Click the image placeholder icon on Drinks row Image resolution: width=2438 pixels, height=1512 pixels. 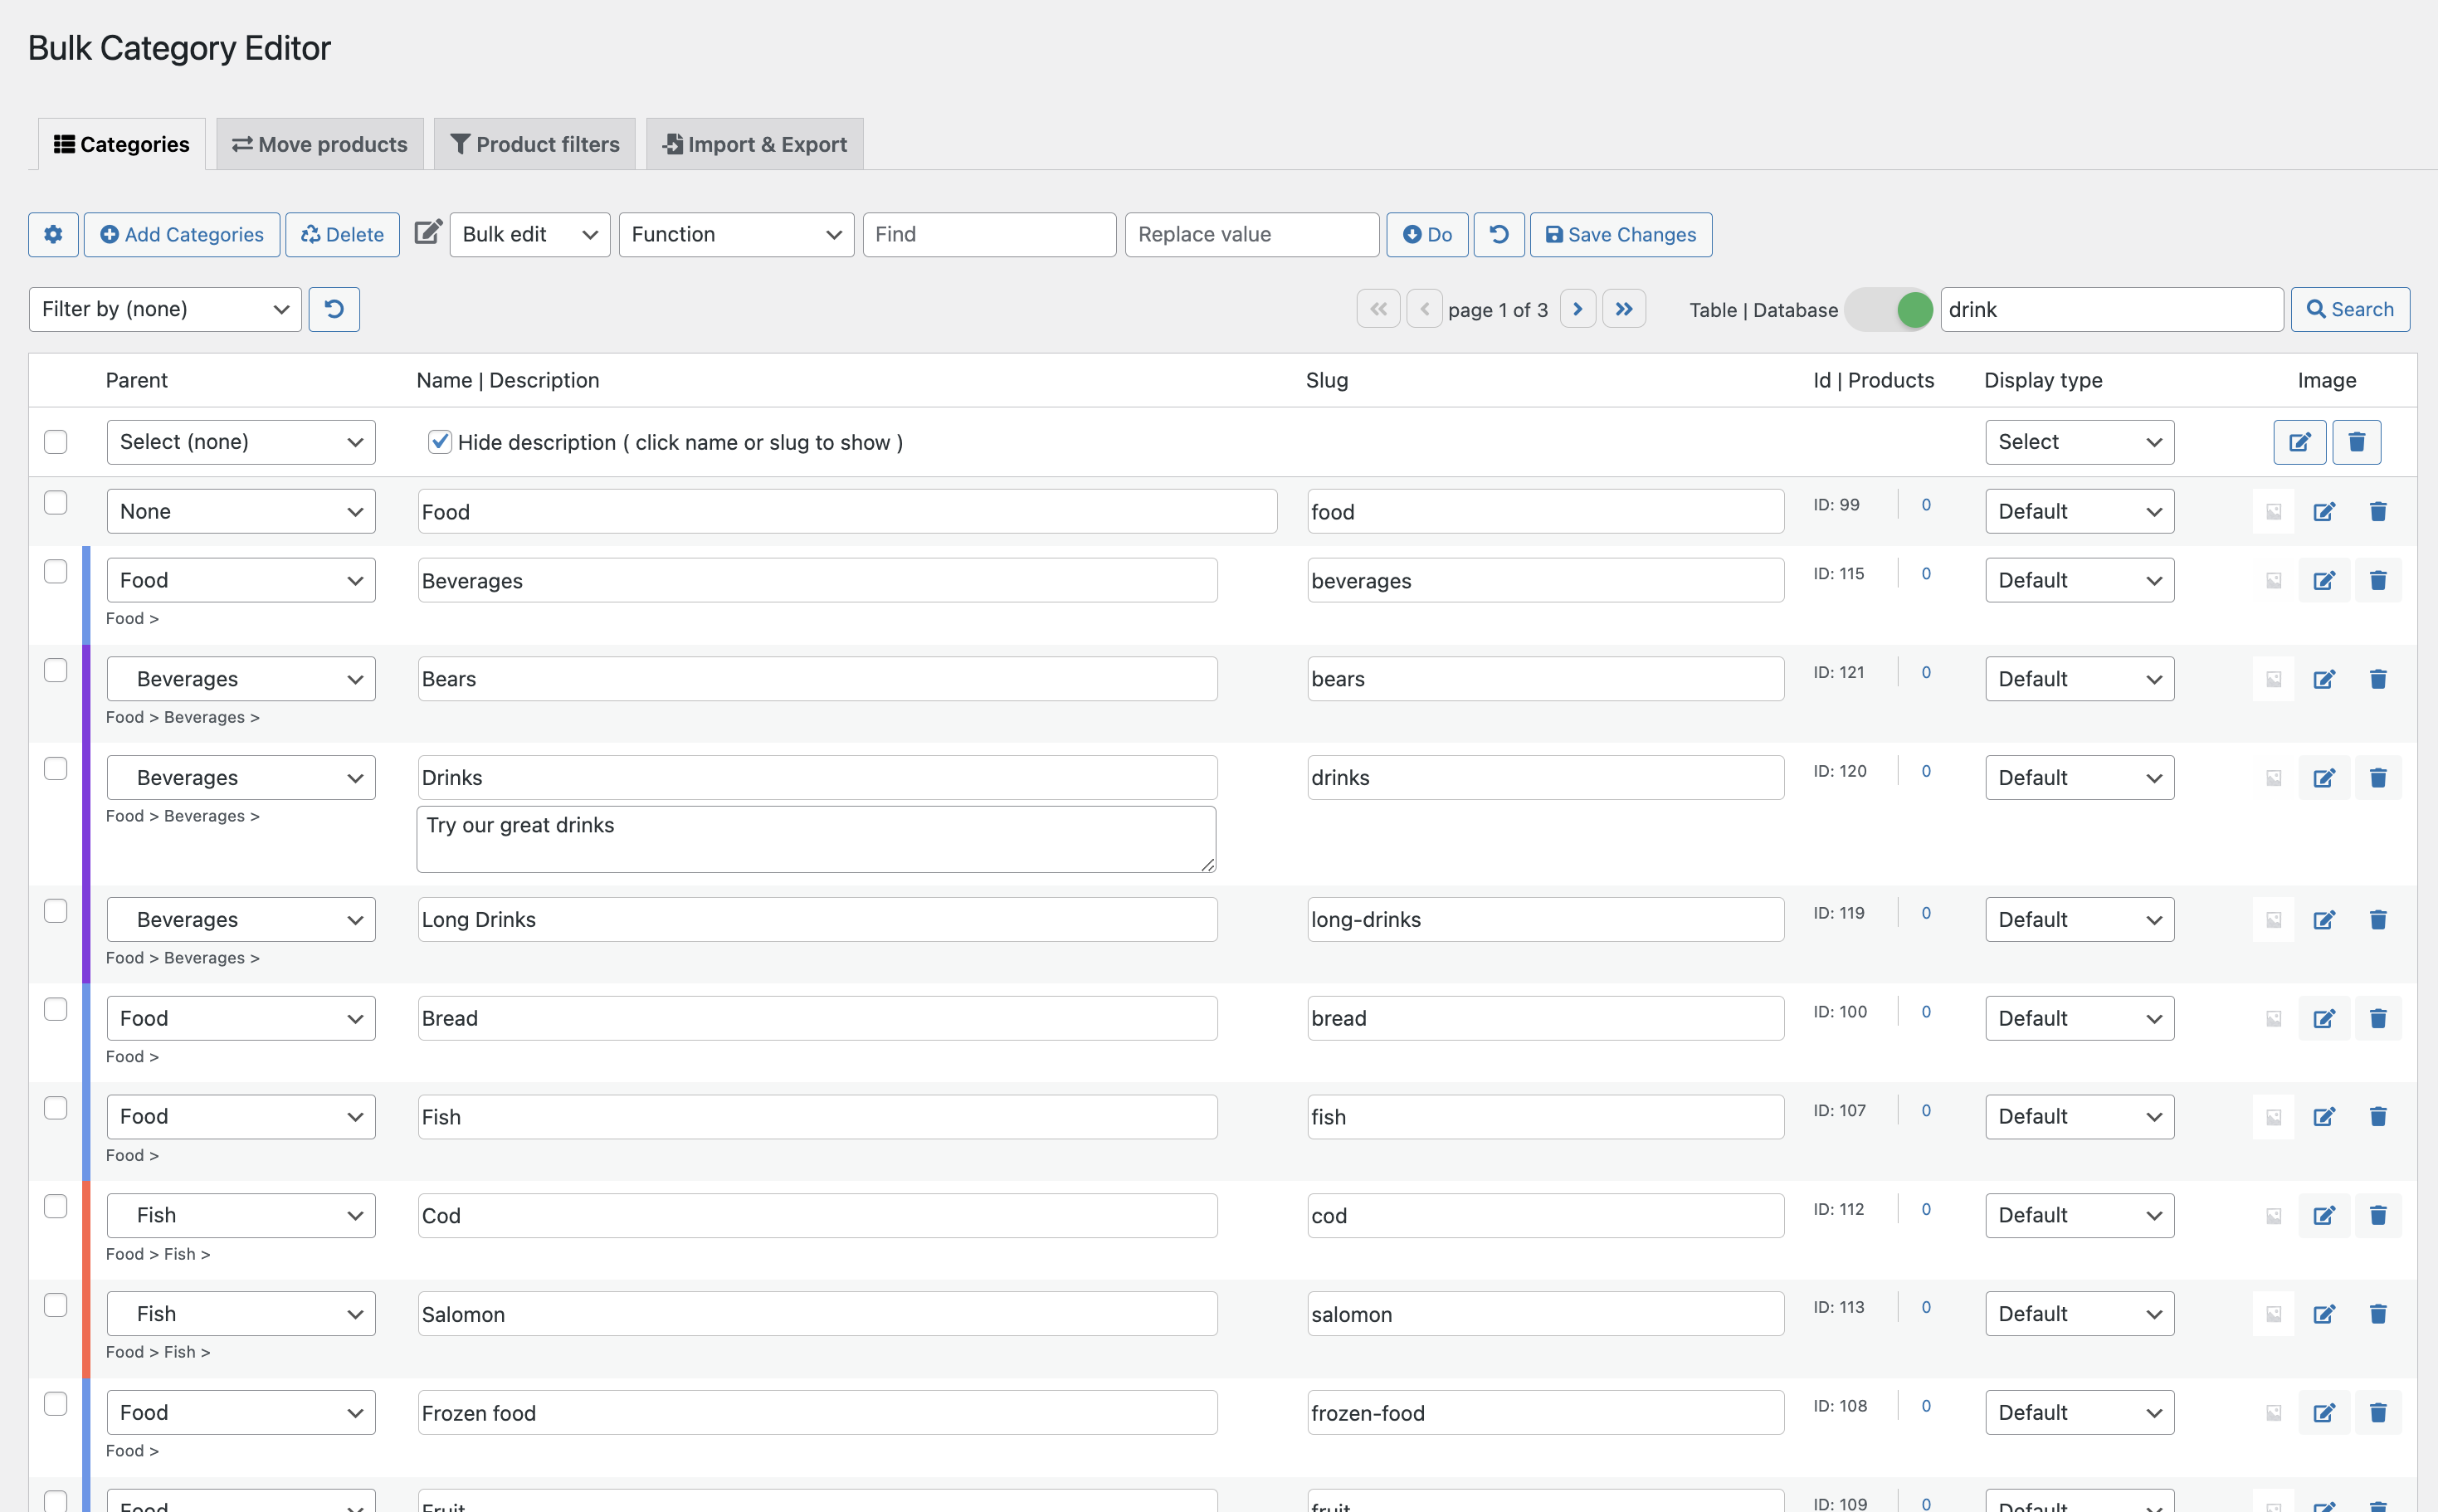[2273, 777]
